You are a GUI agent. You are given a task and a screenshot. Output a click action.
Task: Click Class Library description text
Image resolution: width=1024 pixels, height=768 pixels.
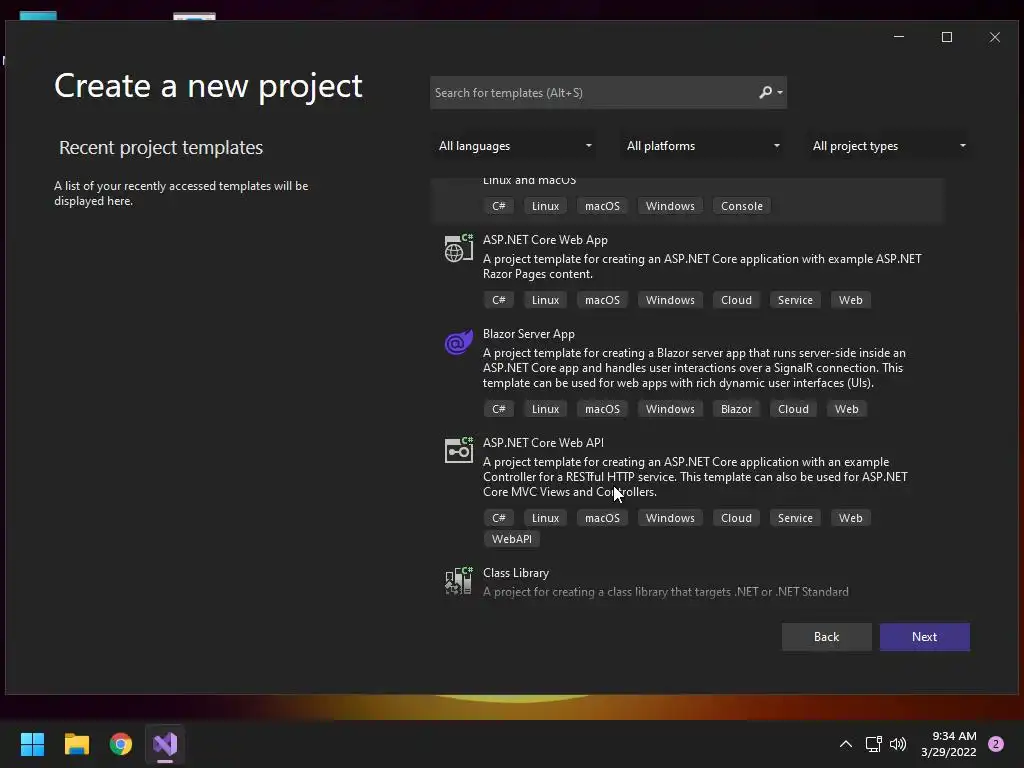tap(665, 592)
